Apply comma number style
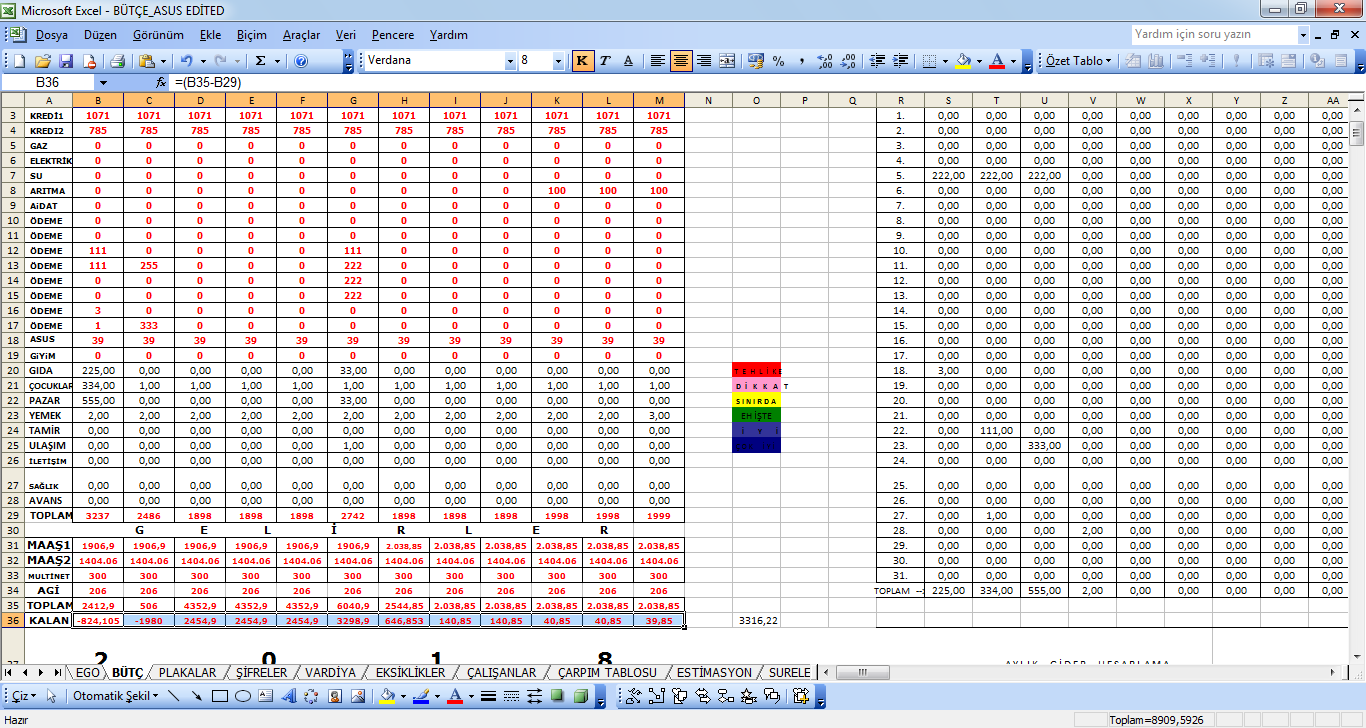Viewport: 1366px width, 728px height. click(802, 61)
